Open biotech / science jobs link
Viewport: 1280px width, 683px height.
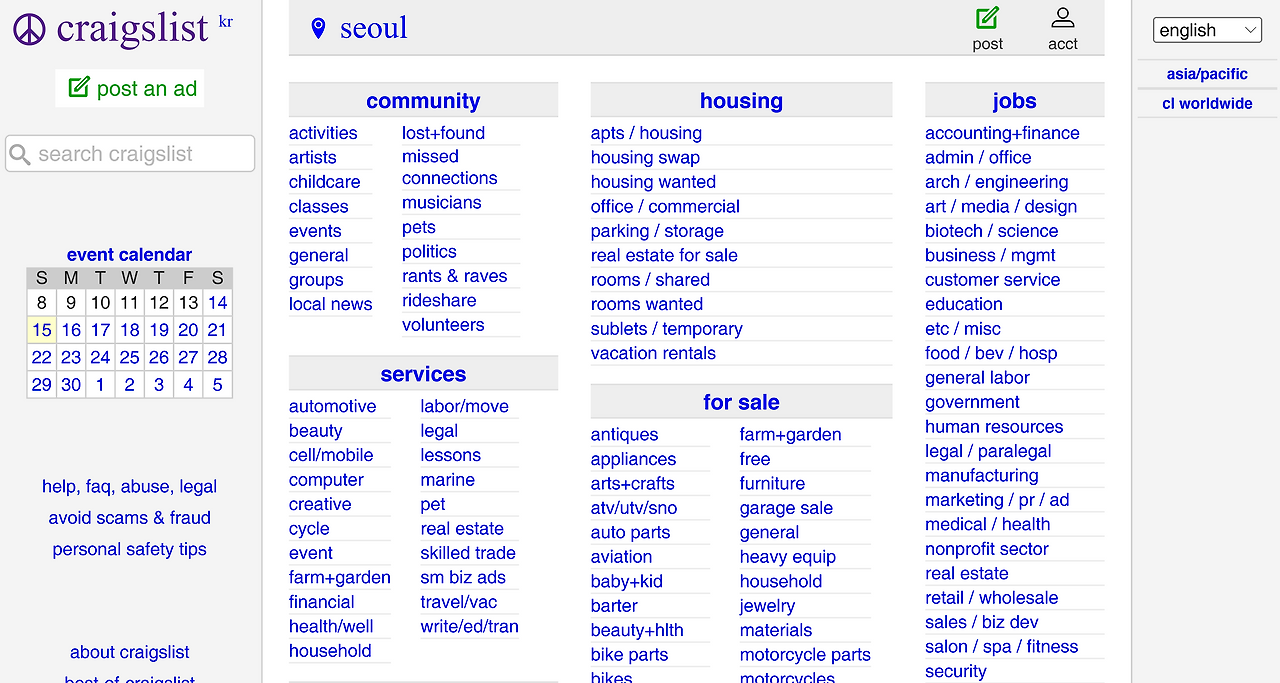pos(991,231)
